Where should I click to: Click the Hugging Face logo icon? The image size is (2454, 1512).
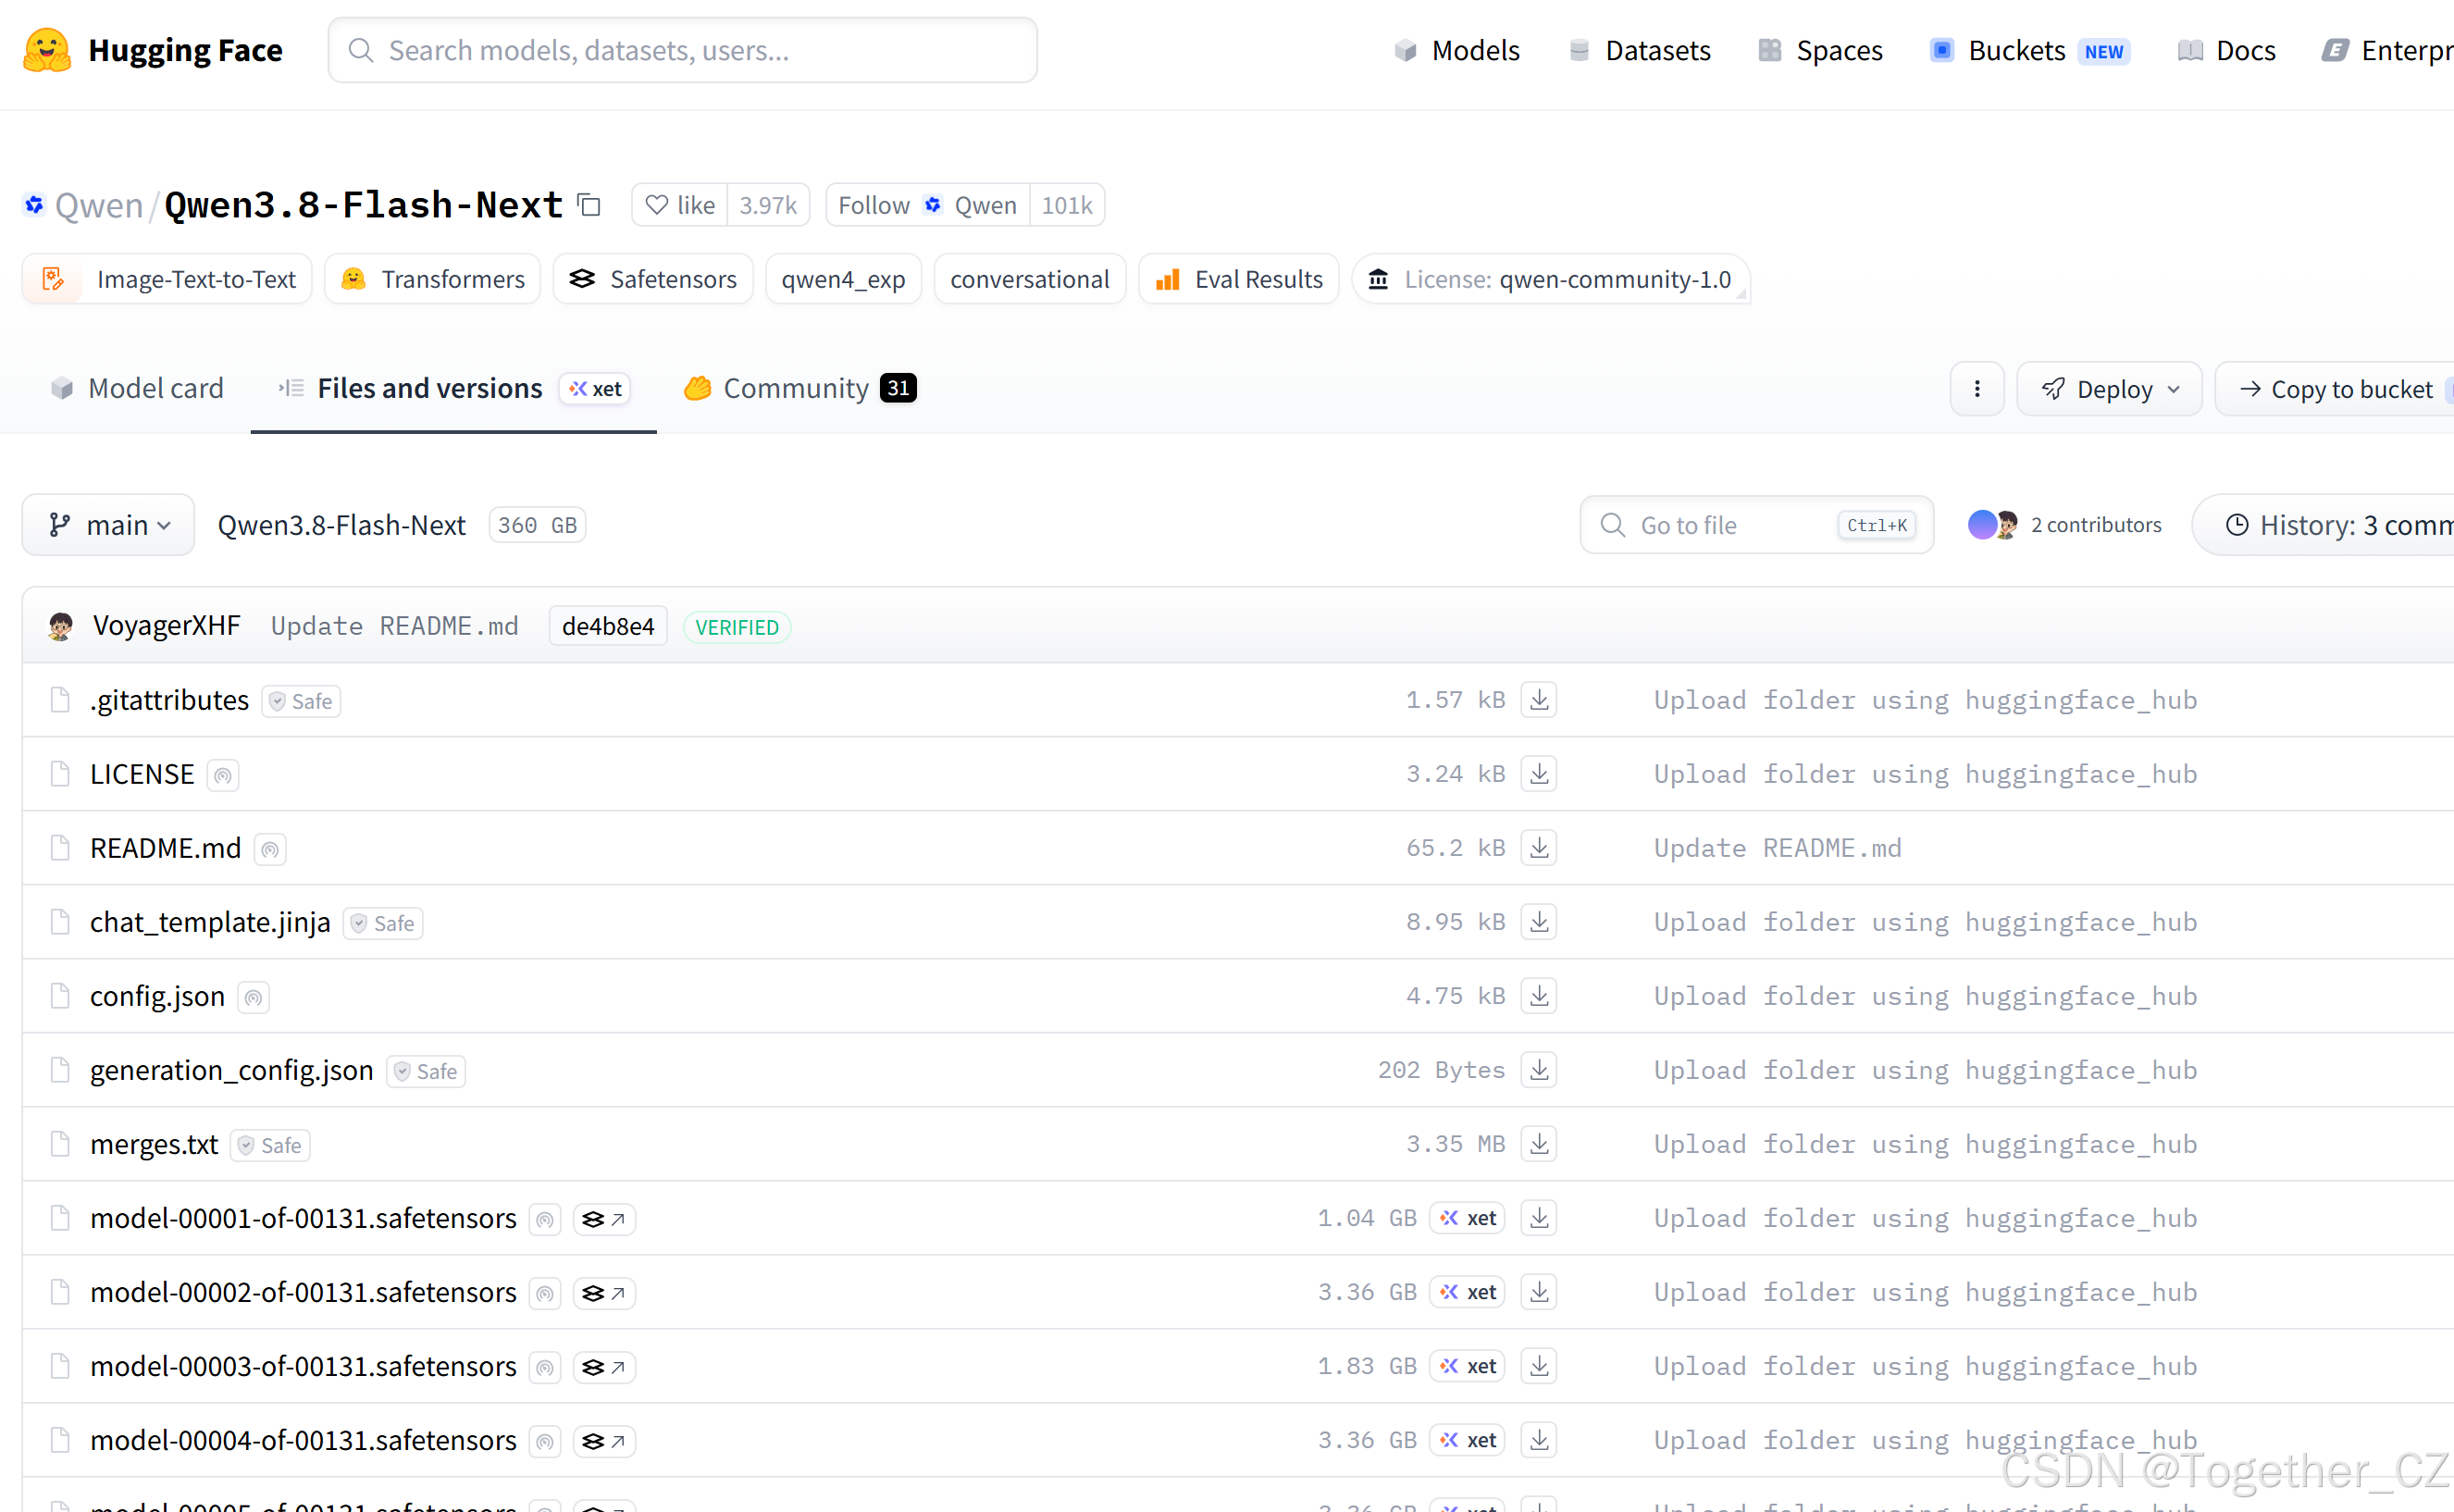(47, 50)
